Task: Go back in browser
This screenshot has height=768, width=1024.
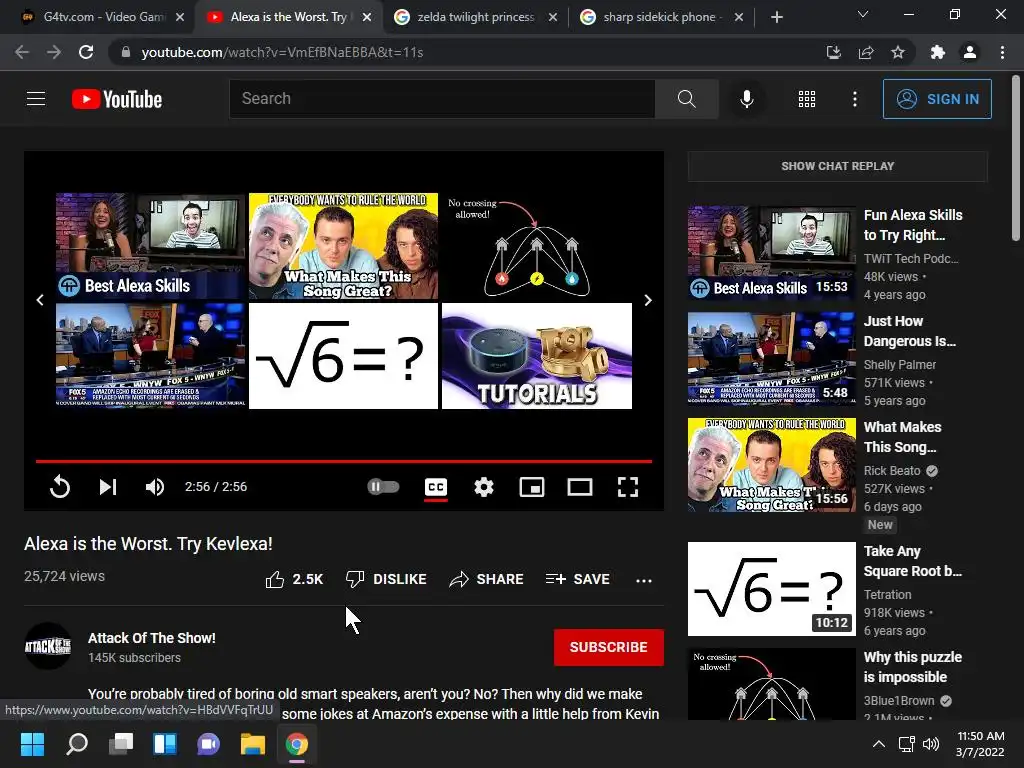Action: click(x=22, y=52)
